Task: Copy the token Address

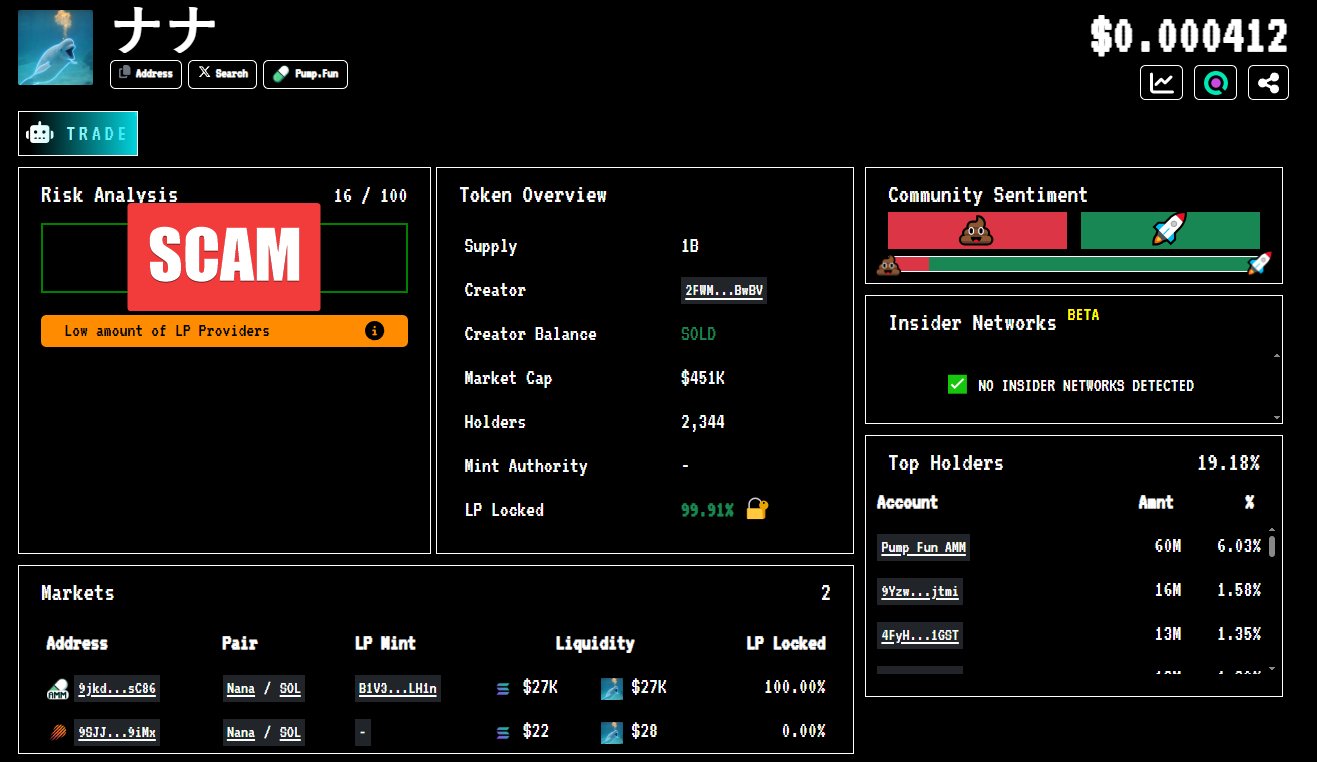Action: (146, 74)
